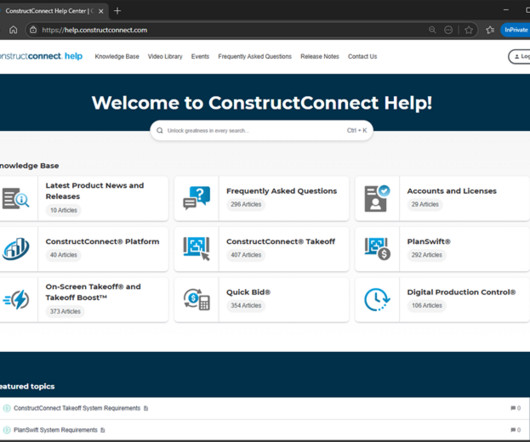Click the Login button
The width and height of the screenshot is (530, 442).
520,56
